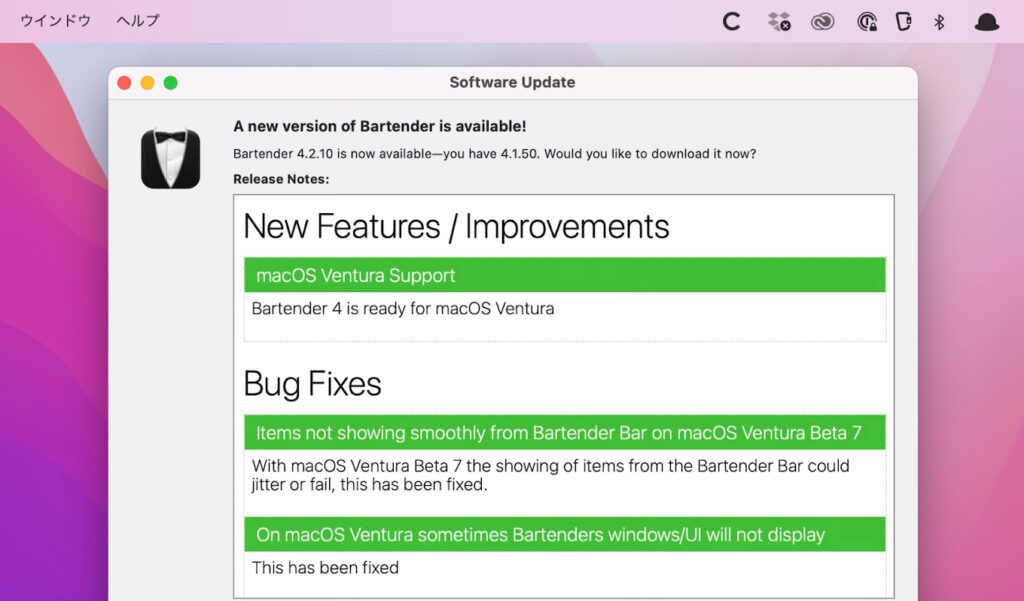Image resolution: width=1024 pixels, height=601 pixels.
Task: Click the 'windows/UI will not display' green header
Action: click(x=565, y=534)
